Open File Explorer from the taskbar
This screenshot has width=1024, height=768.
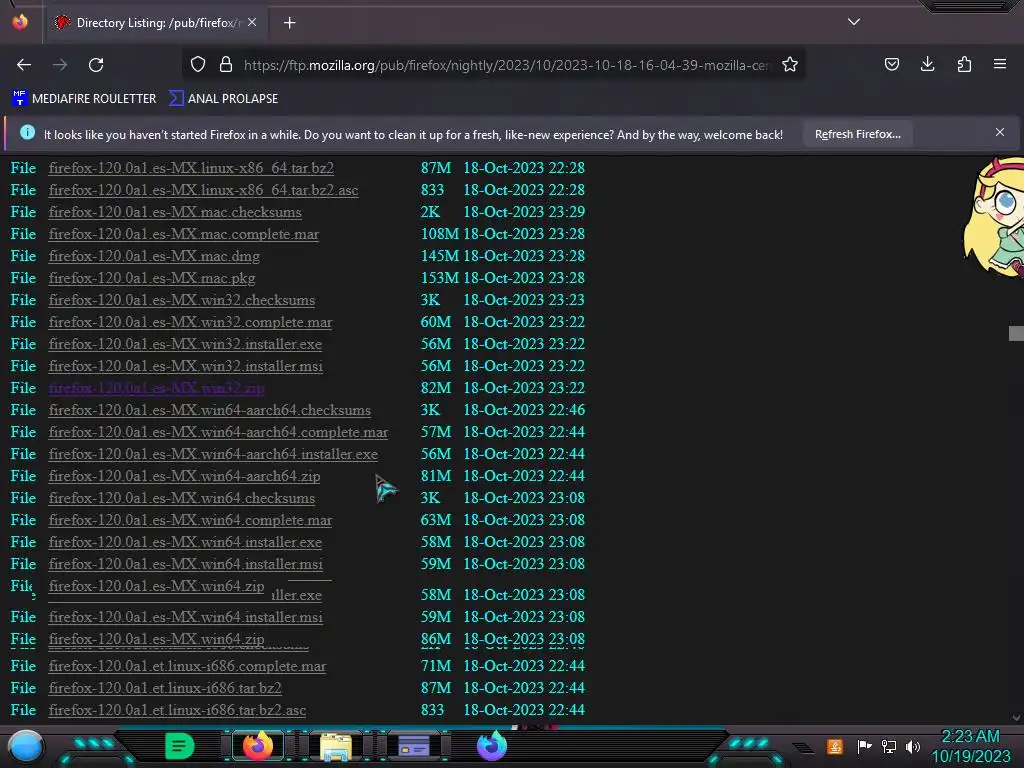(336, 747)
